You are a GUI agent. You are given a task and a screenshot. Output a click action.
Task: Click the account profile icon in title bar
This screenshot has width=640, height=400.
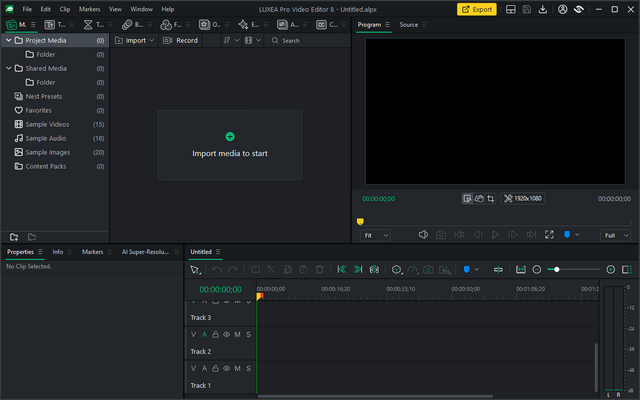click(x=562, y=9)
